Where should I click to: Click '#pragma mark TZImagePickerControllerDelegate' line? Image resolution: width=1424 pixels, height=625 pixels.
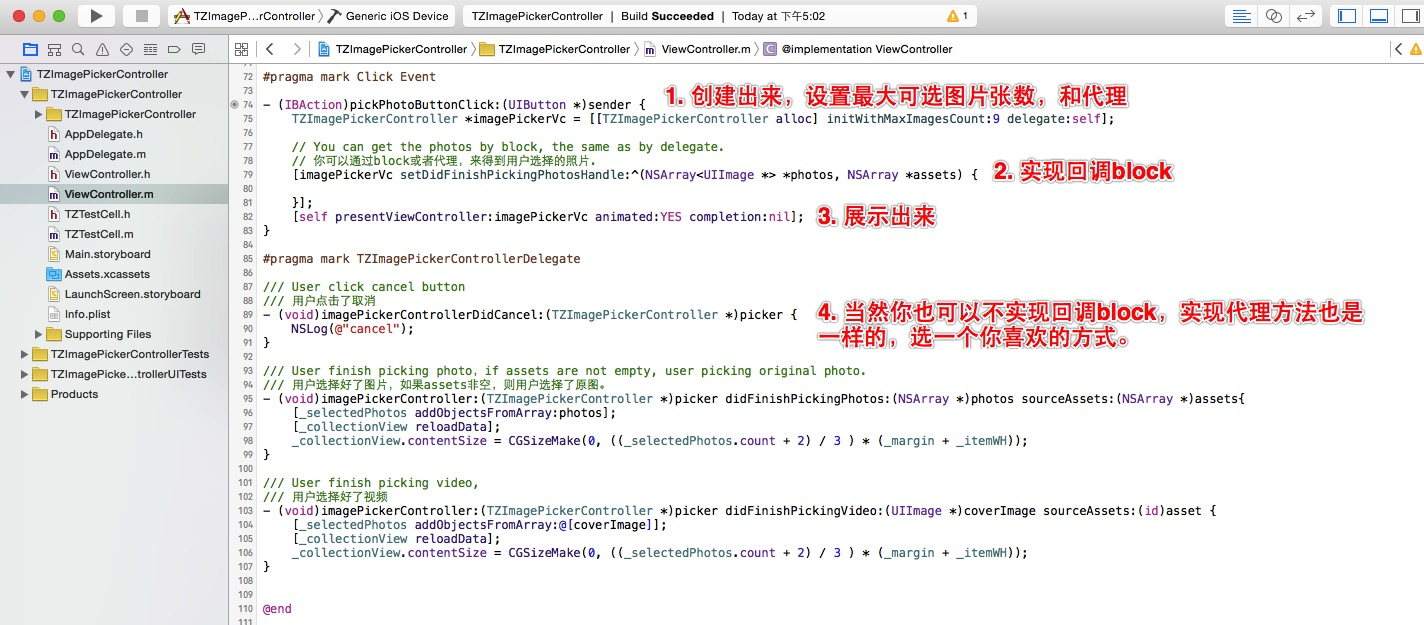[x=422, y=258]
